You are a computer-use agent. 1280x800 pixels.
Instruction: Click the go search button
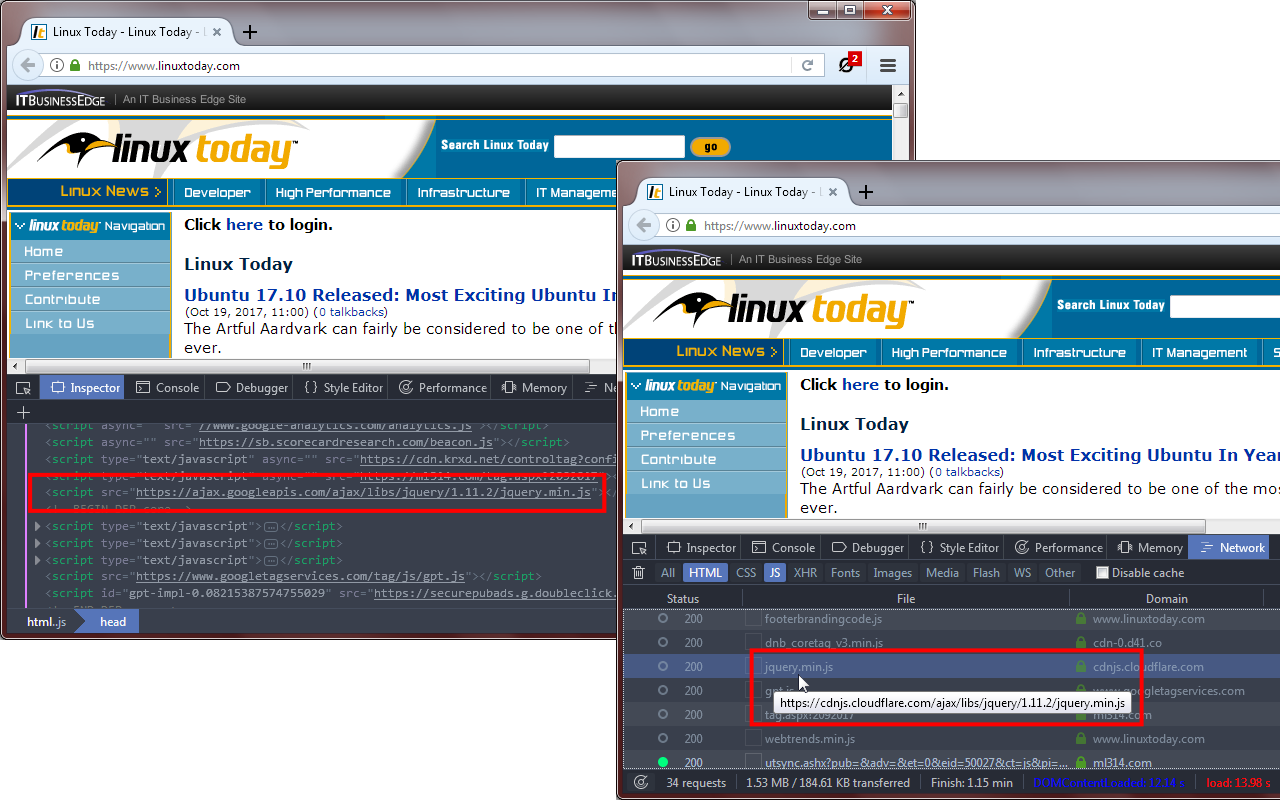pos(710,147)
